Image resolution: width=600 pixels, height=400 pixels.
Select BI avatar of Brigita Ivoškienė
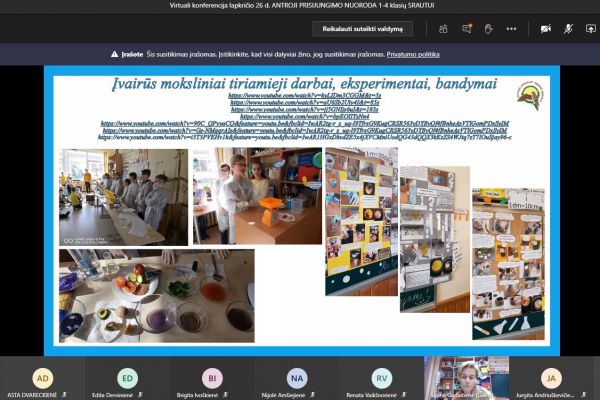[x=212, y=378]
